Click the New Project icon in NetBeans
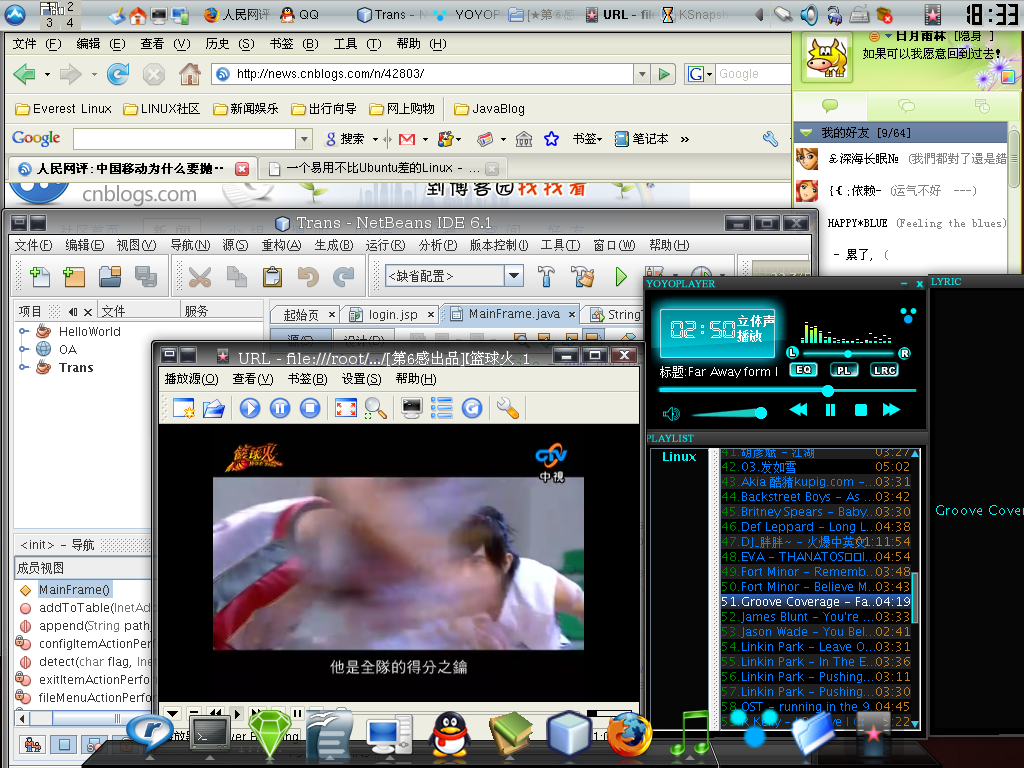 coord(74,277)
